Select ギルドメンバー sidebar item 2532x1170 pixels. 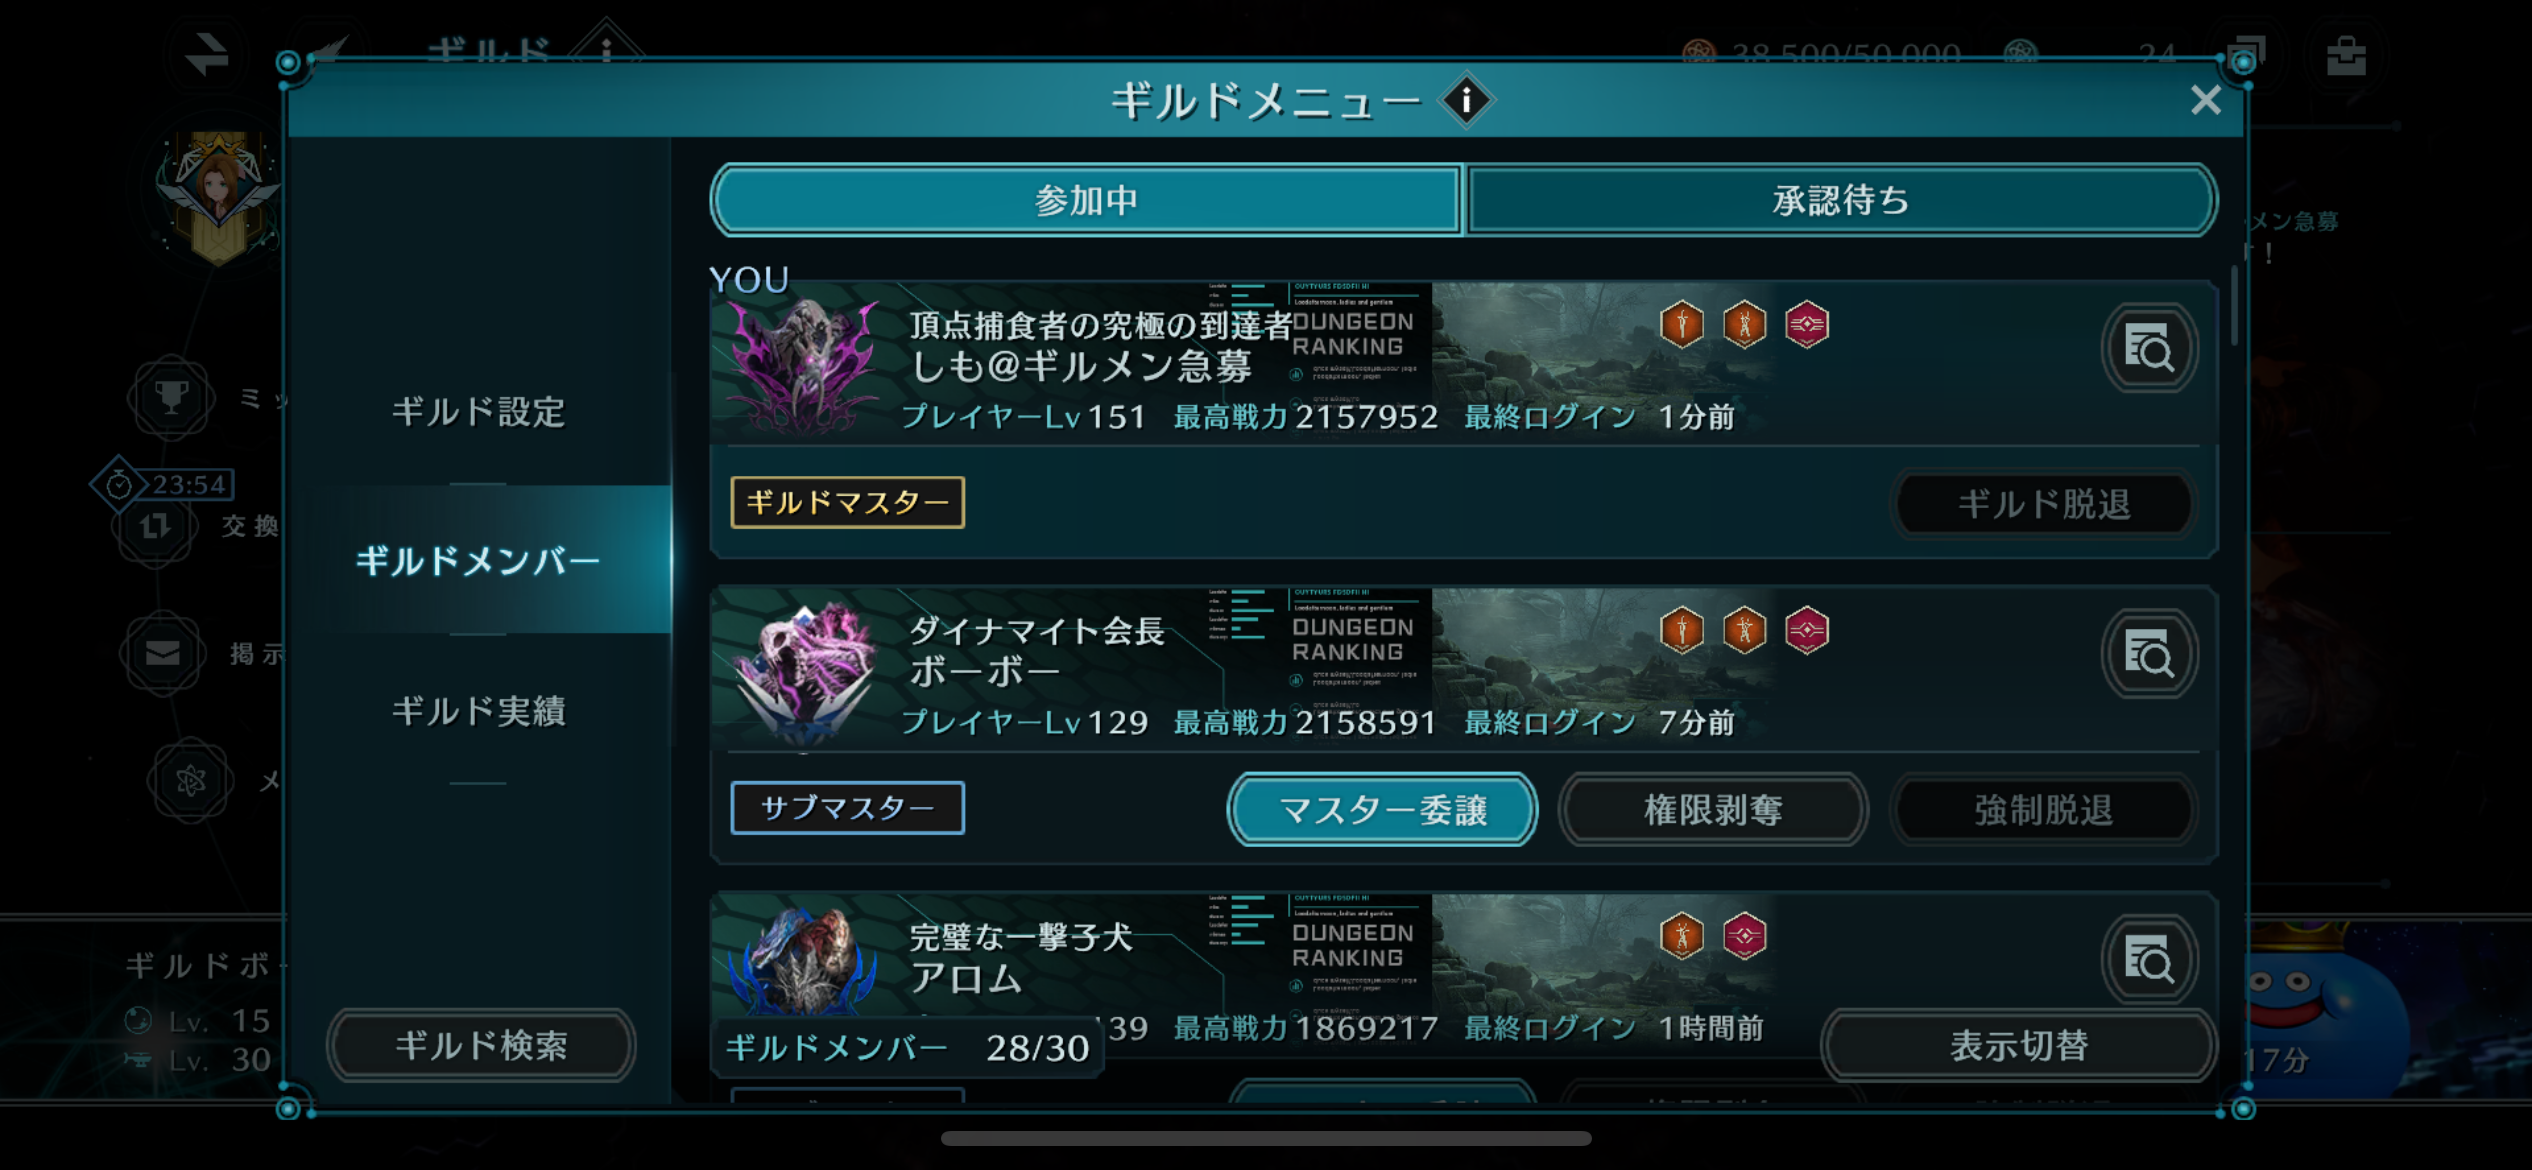pyautogui.click(x=478, y=560)
